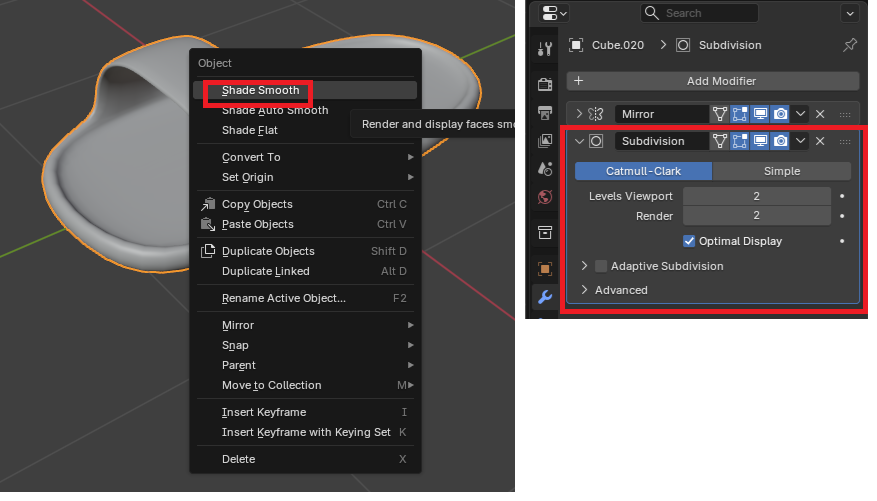Expand the Advanced section

(x=585, y=290)
